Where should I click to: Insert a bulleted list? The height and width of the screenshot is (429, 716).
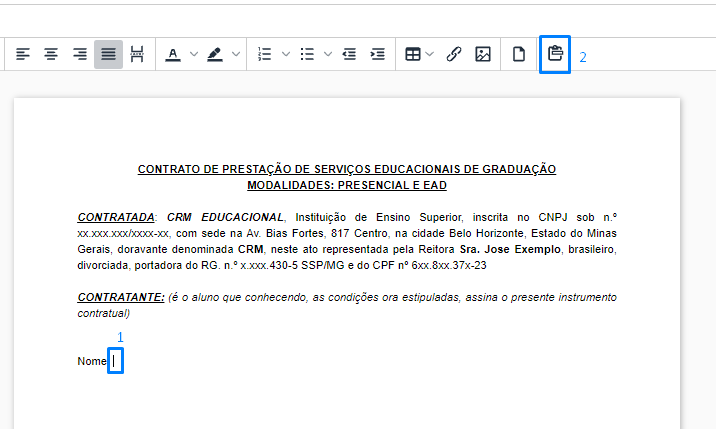click(307, 54)
